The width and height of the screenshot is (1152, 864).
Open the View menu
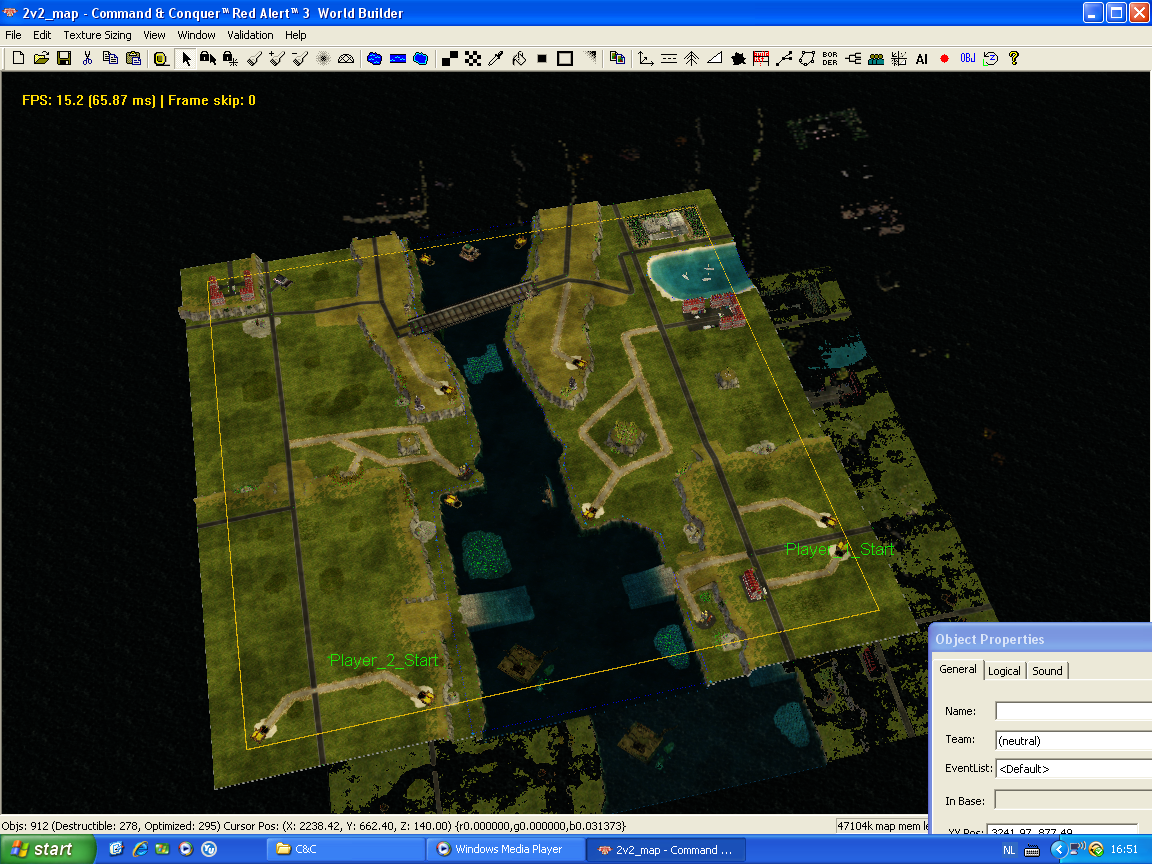(x=154, y=35)
